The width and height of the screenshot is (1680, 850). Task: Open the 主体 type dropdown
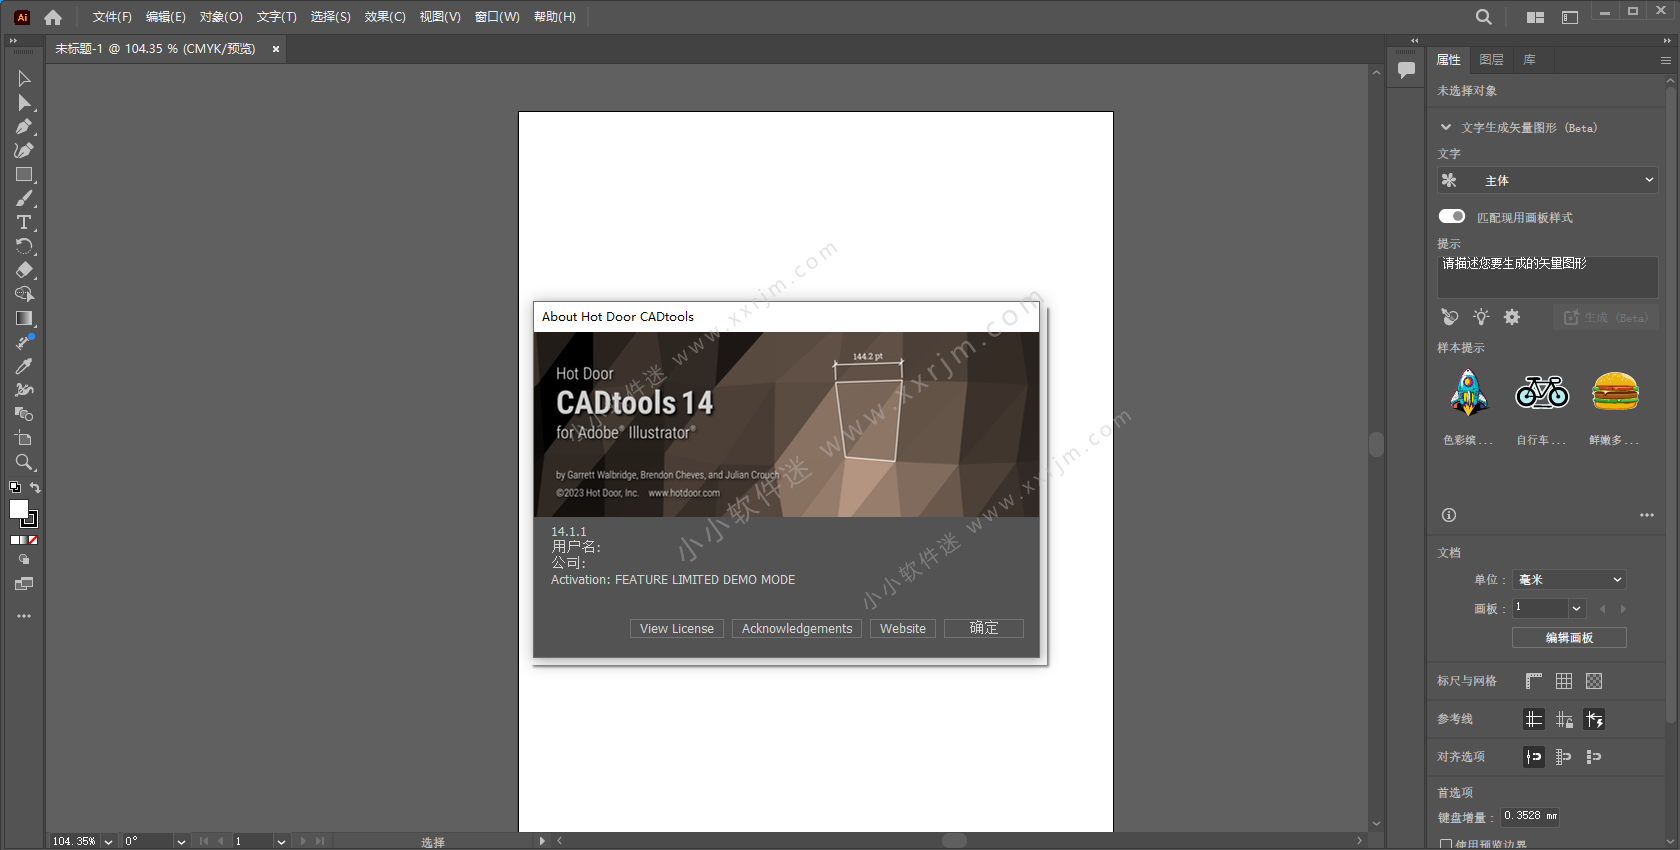coord(1548,181)
